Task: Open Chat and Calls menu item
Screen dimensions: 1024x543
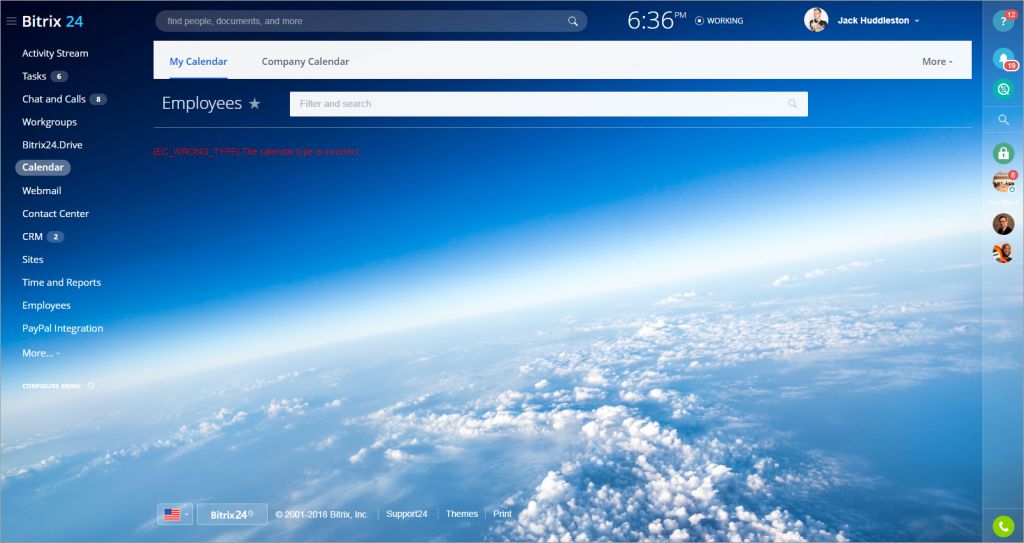Action: [54, 99]
